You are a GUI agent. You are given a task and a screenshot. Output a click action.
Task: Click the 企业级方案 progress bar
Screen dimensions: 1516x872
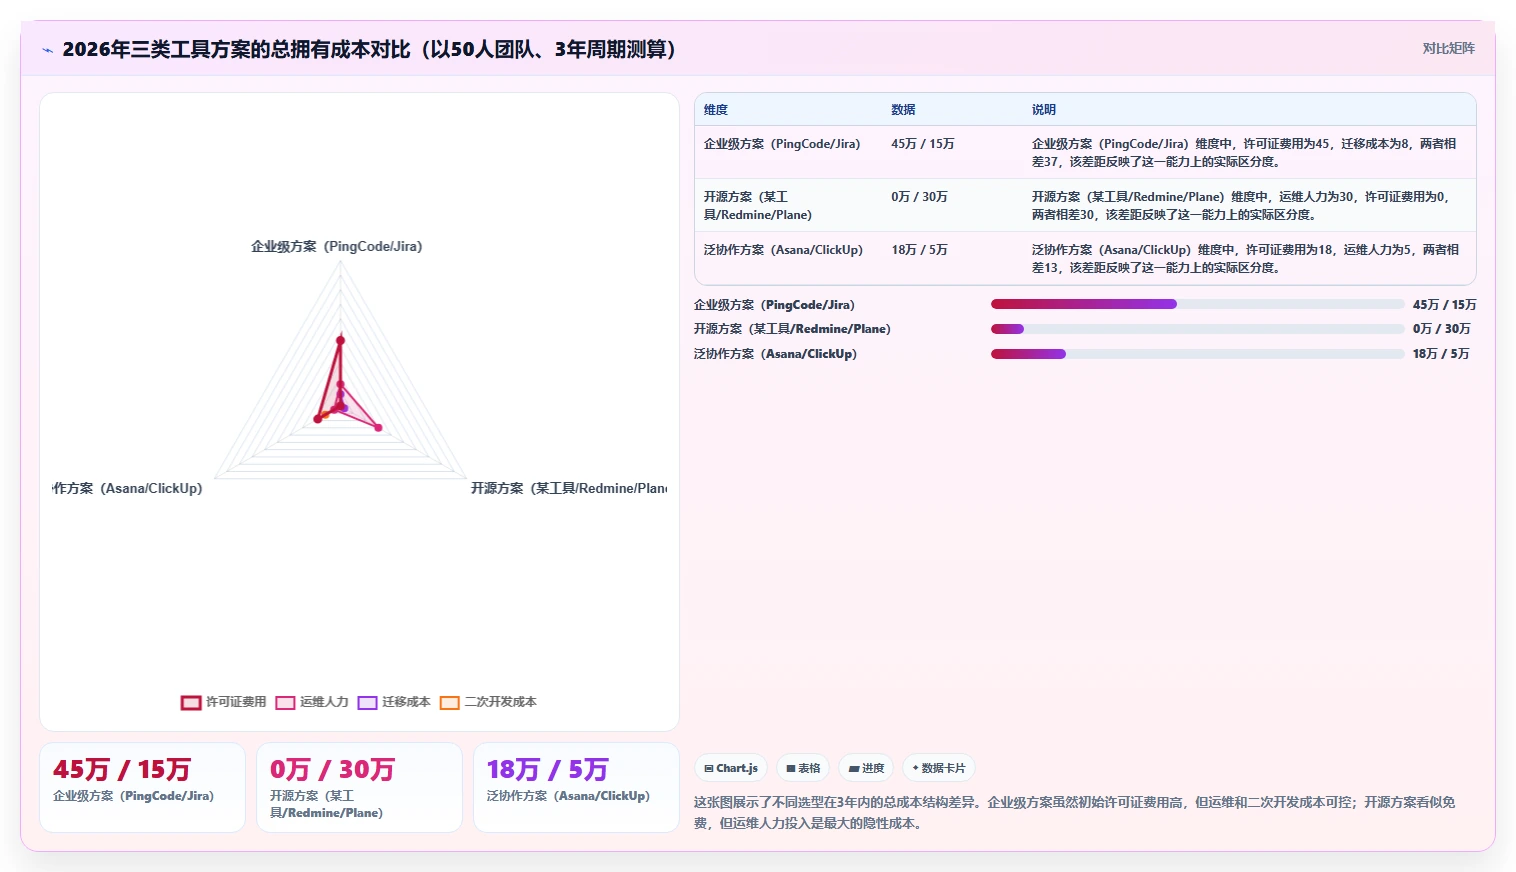(x=1198, y=304)
